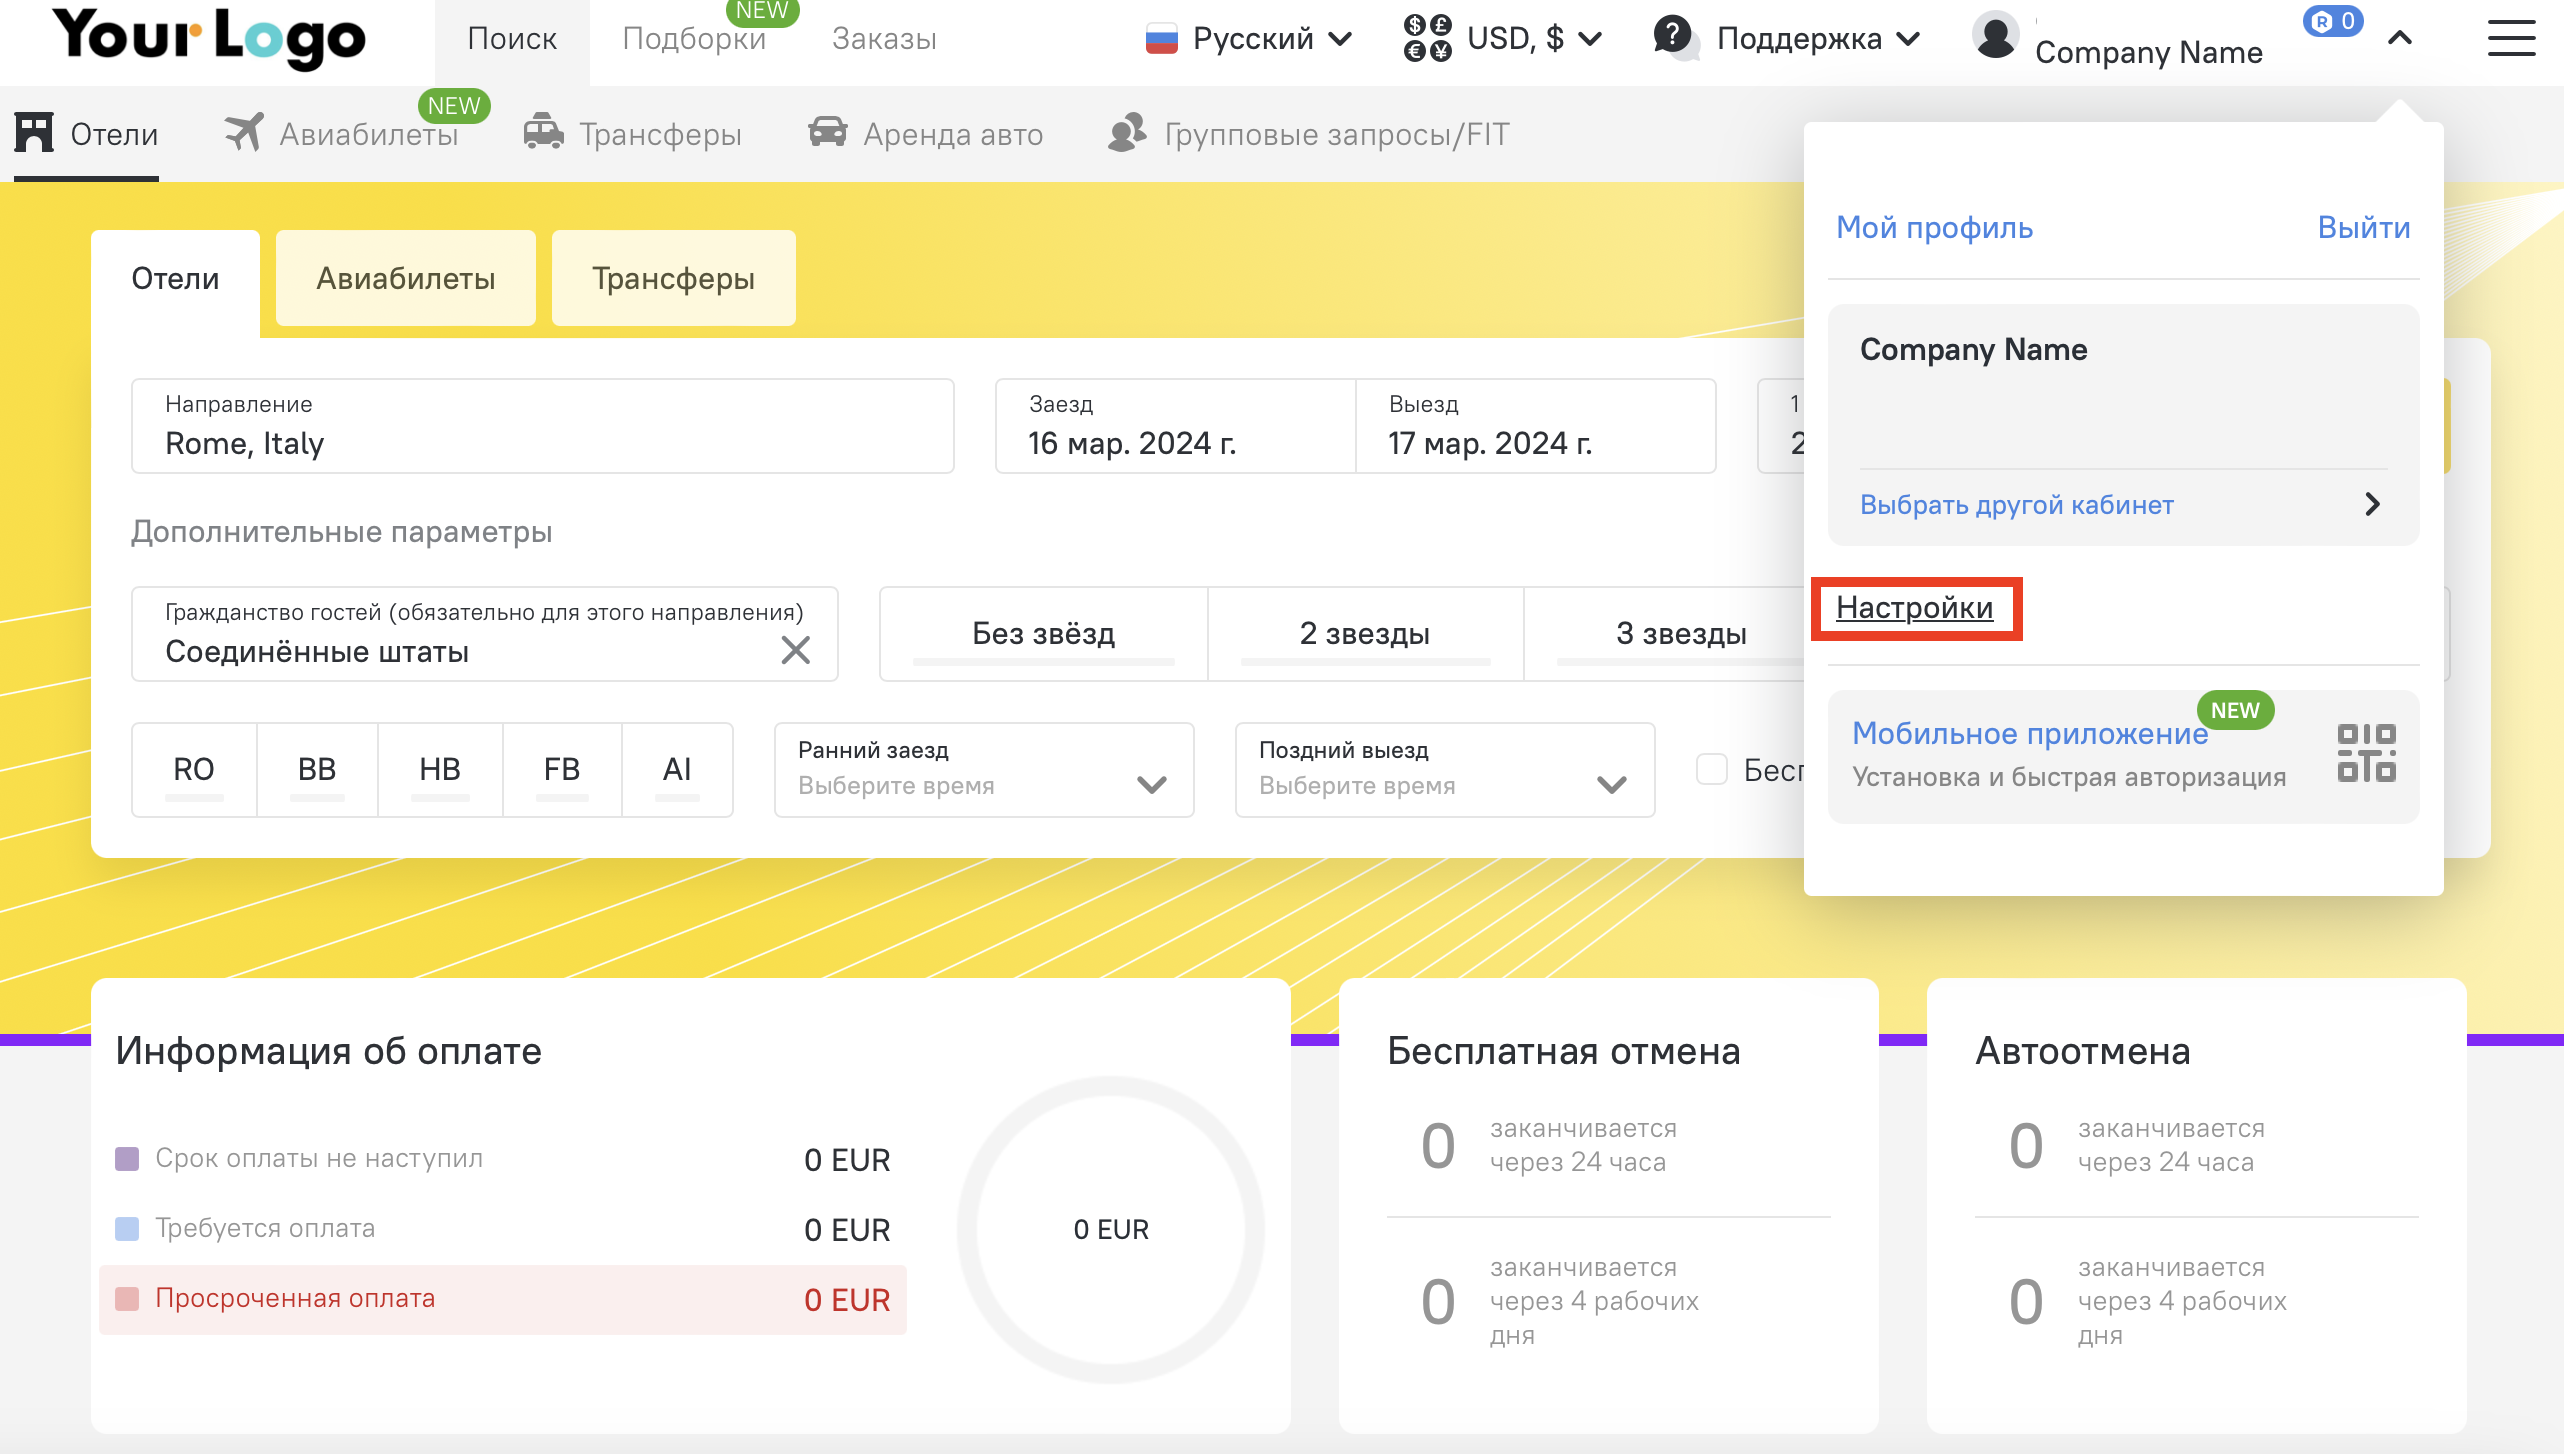The image size is (2564, 1454).
Task: Open the Заказы menu item
Action: (884, 39)
